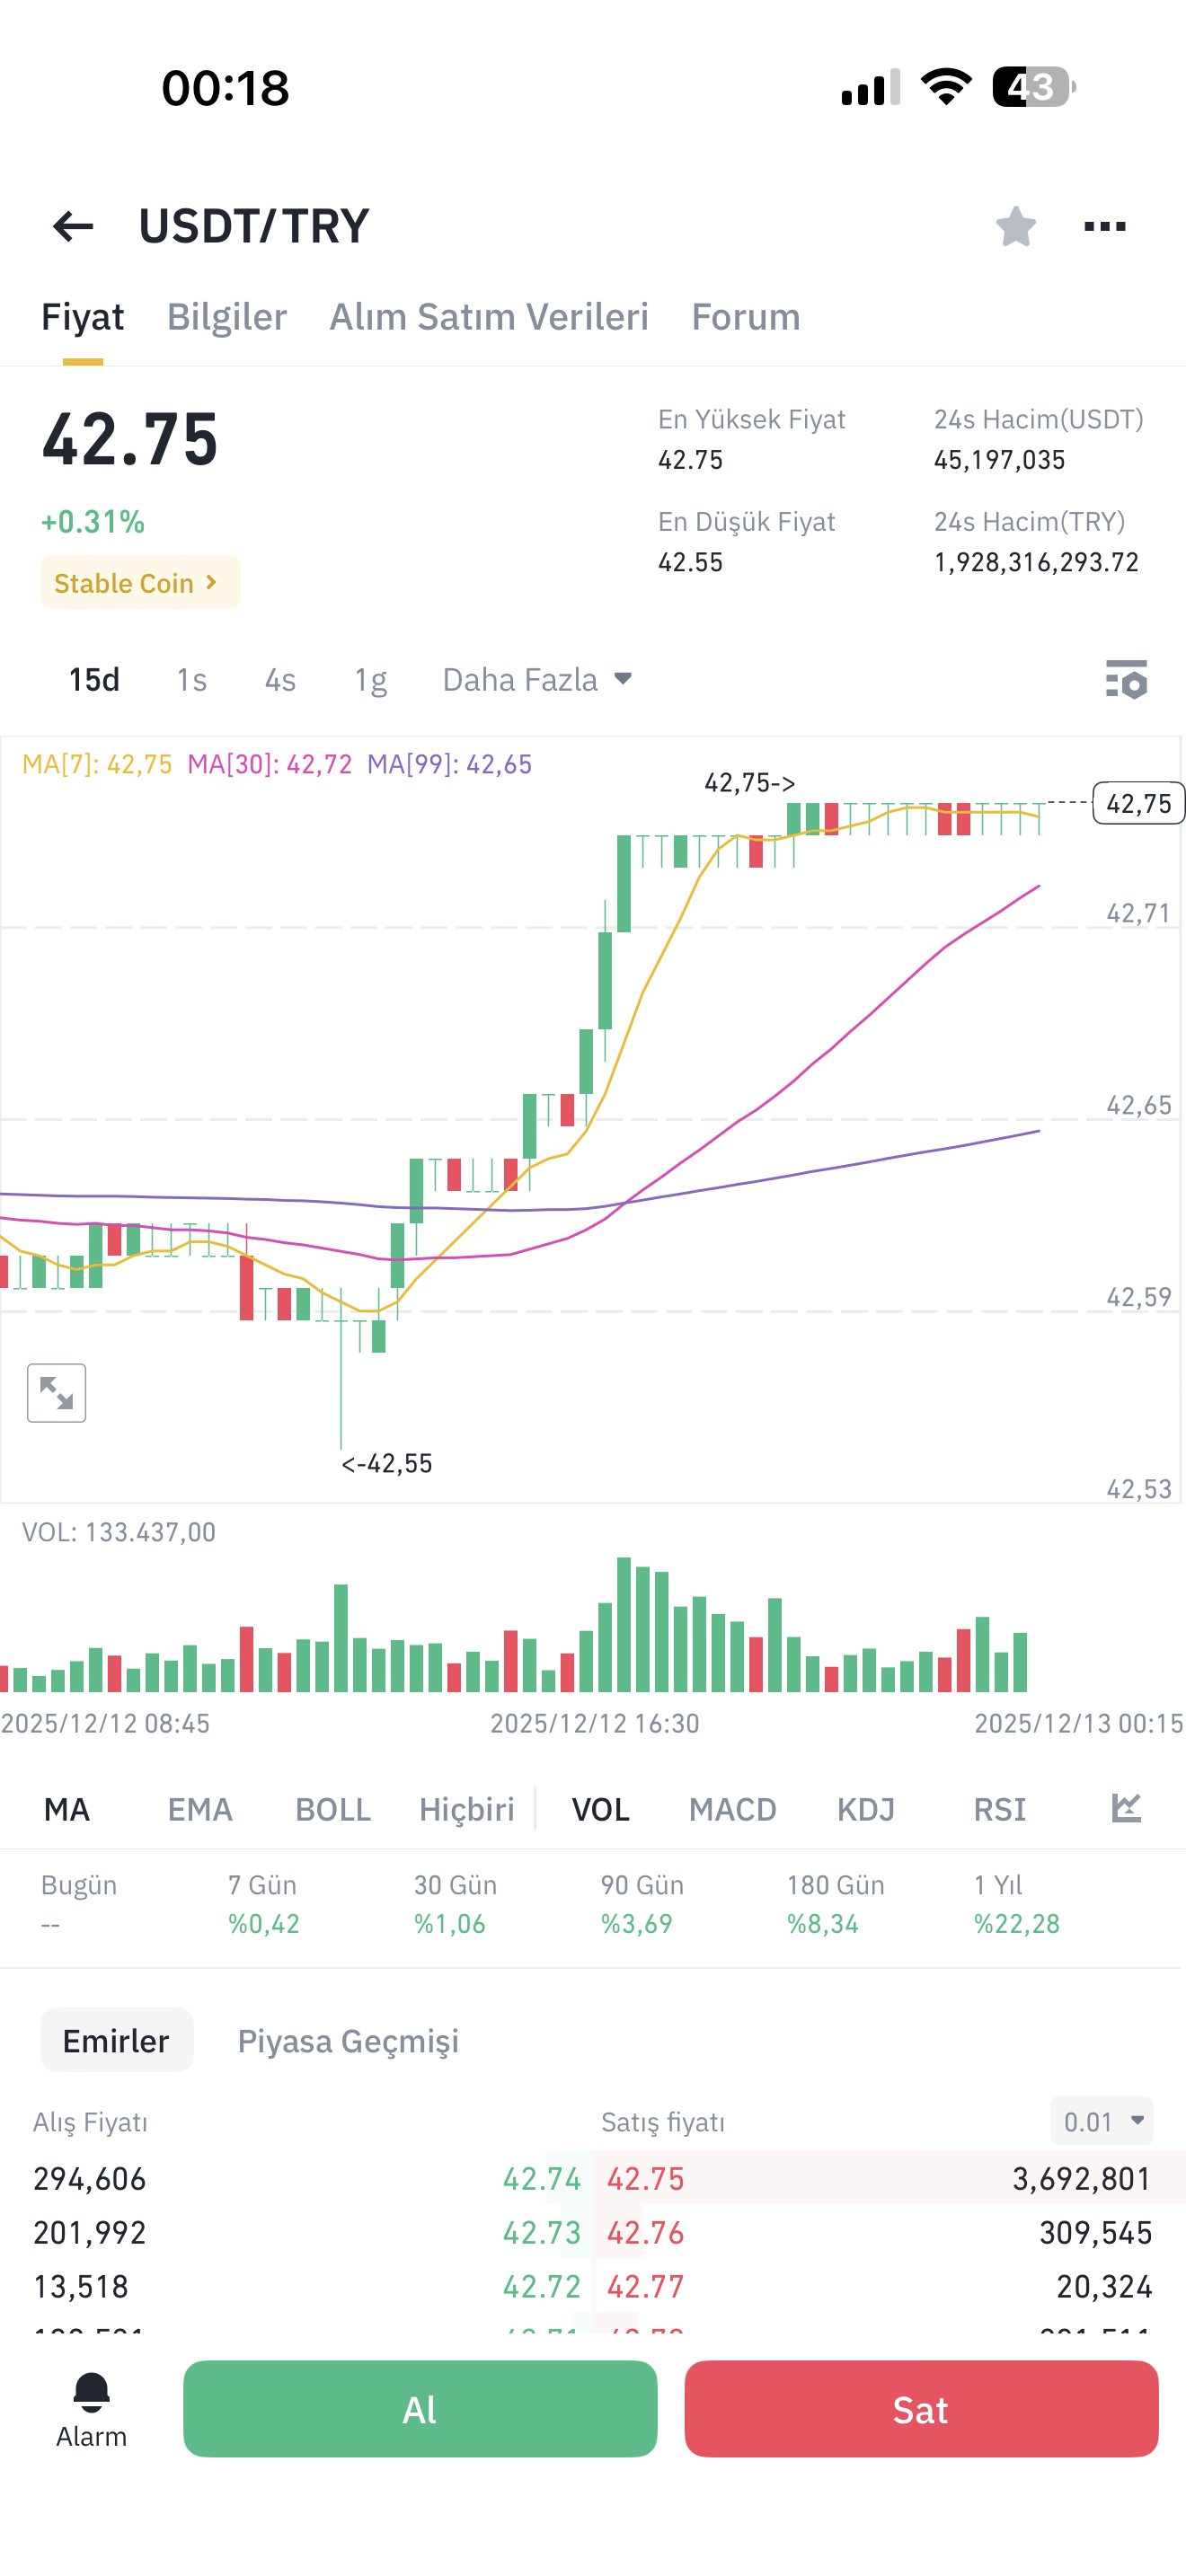
Task: Enable the EMA indicator
Action: 200,1809
